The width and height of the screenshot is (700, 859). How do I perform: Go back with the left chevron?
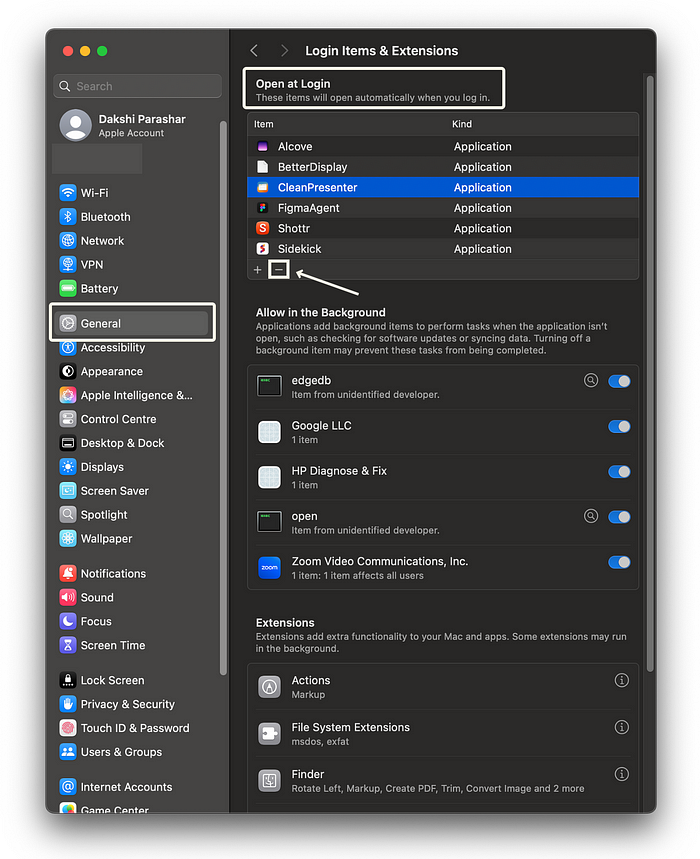pyautogui.click(x=254, y=51)
